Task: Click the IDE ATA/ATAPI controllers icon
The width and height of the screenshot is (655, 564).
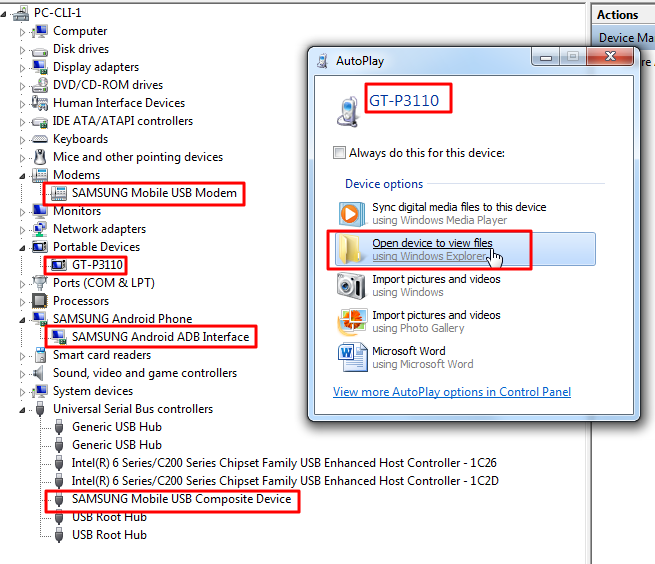Action: click(41, 122)
